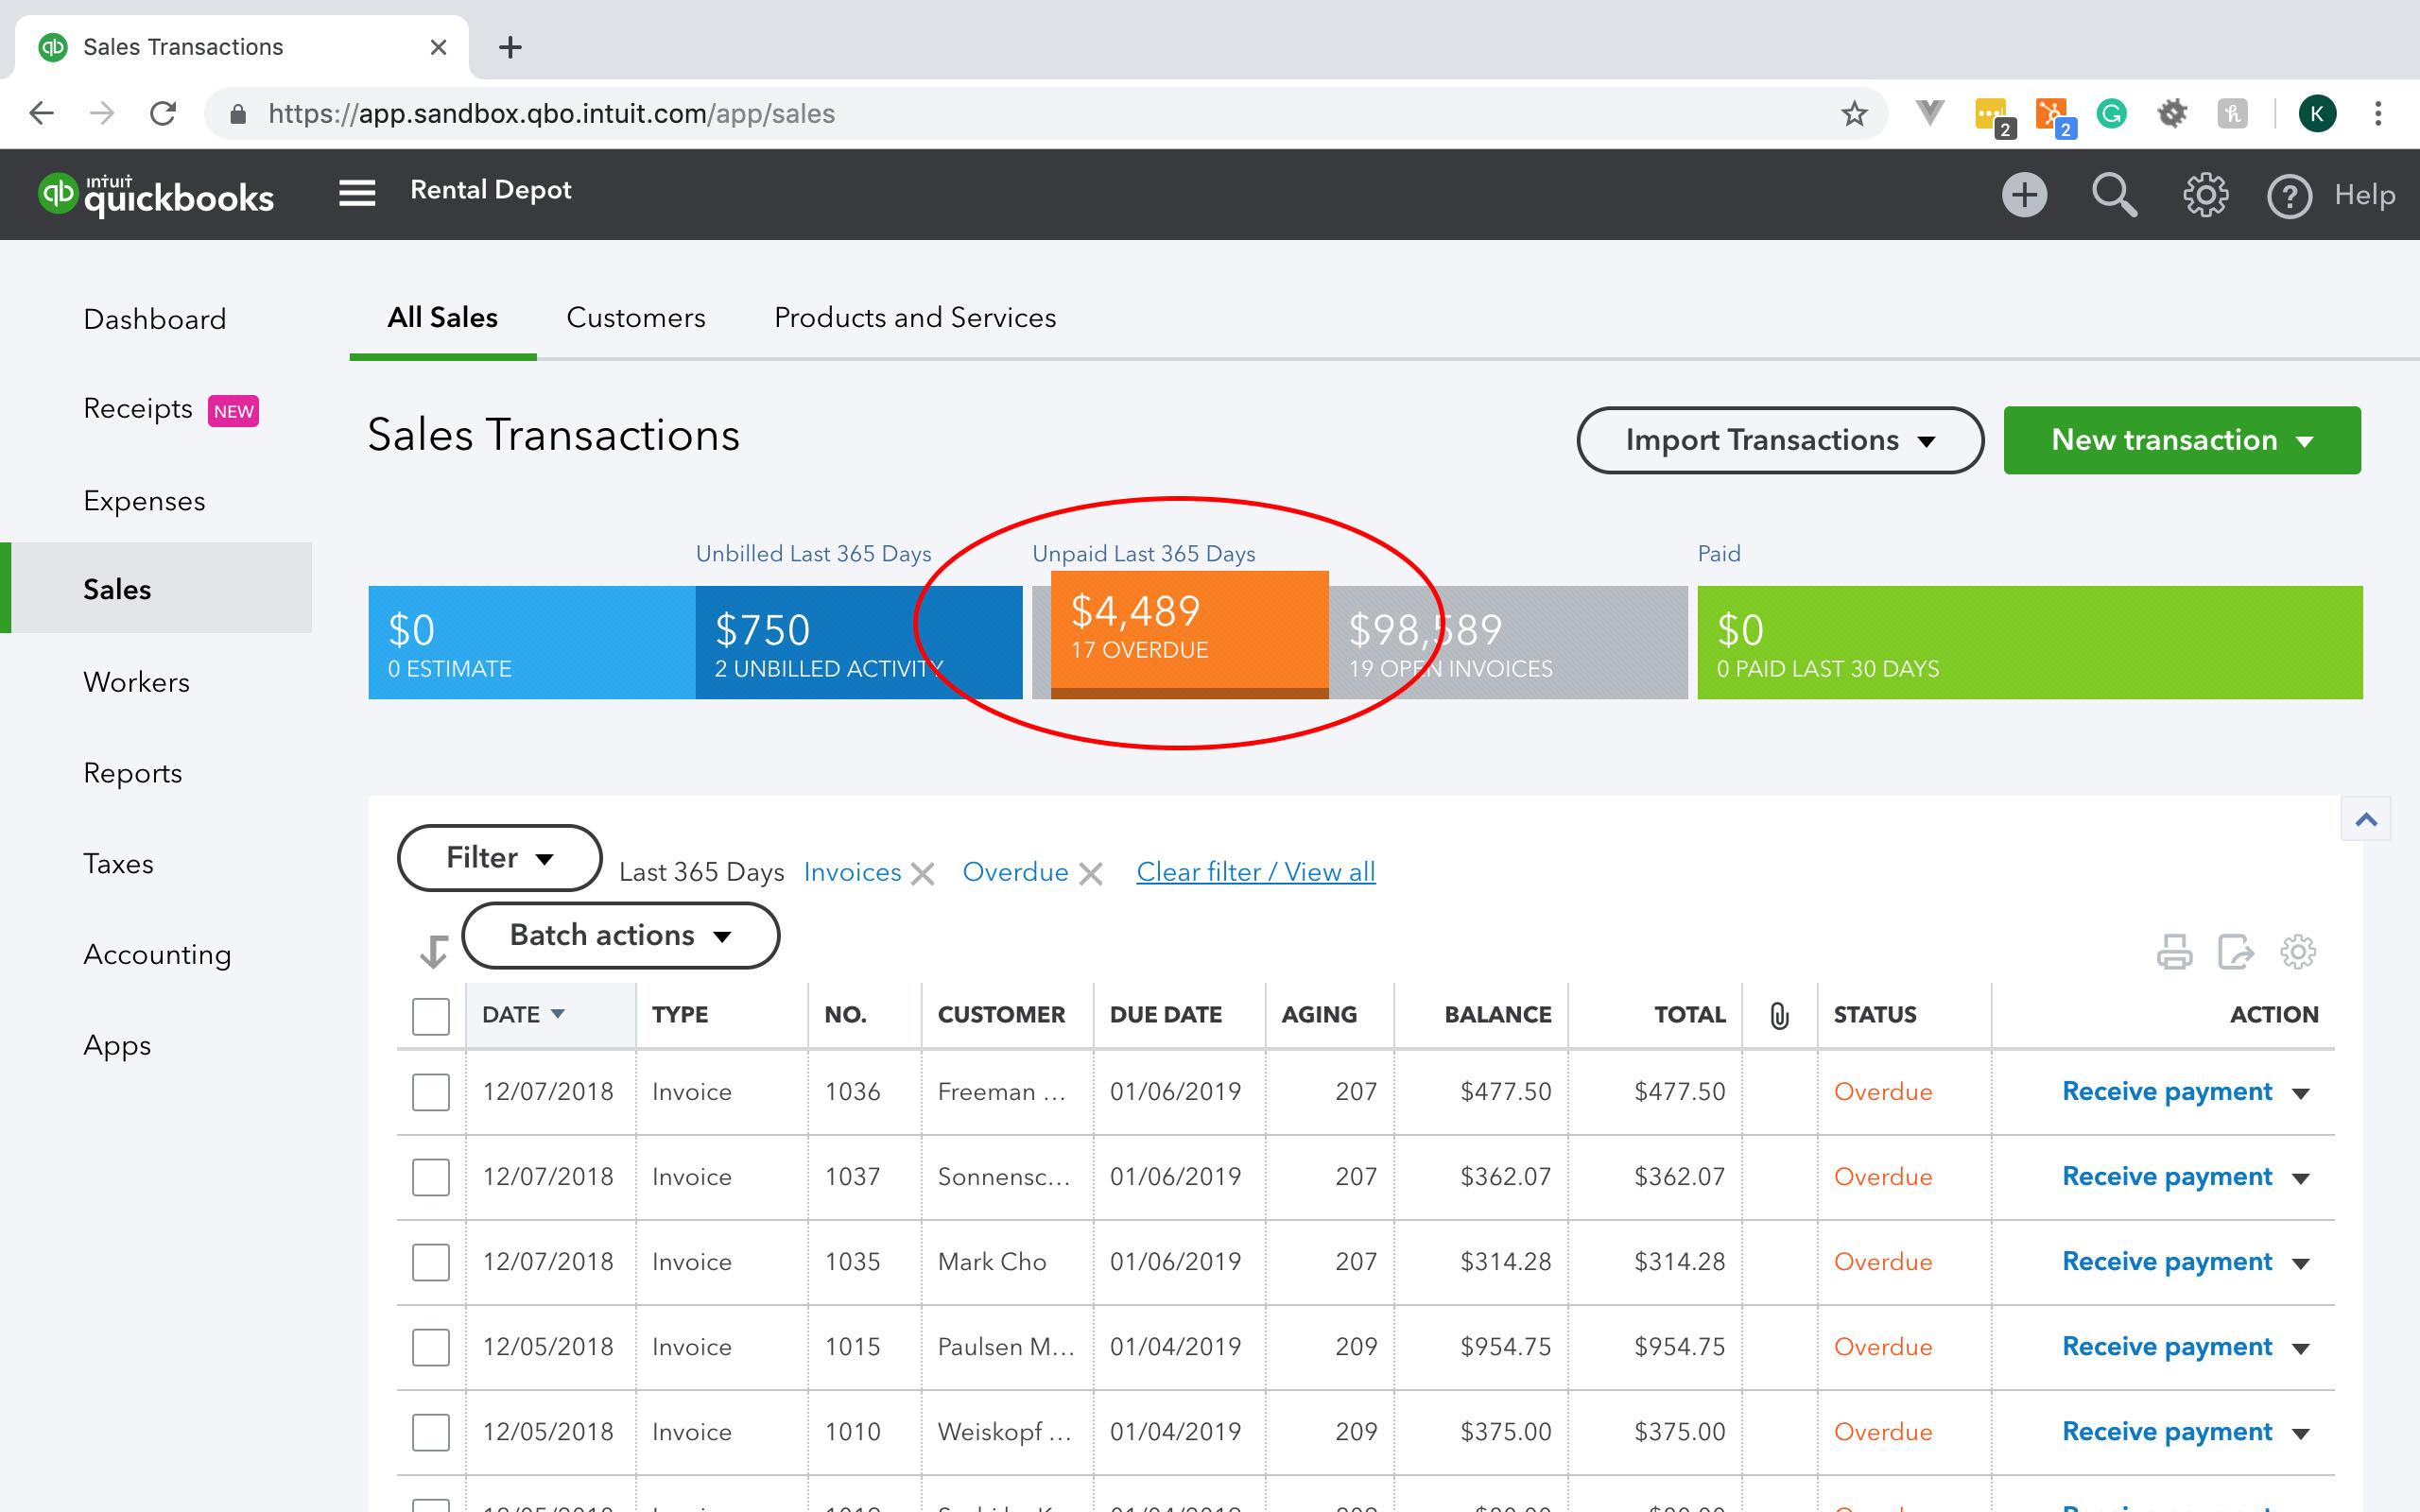The image size is (2420, 1512).
Task: Open the search magnifier in header
Action: 2114,194
